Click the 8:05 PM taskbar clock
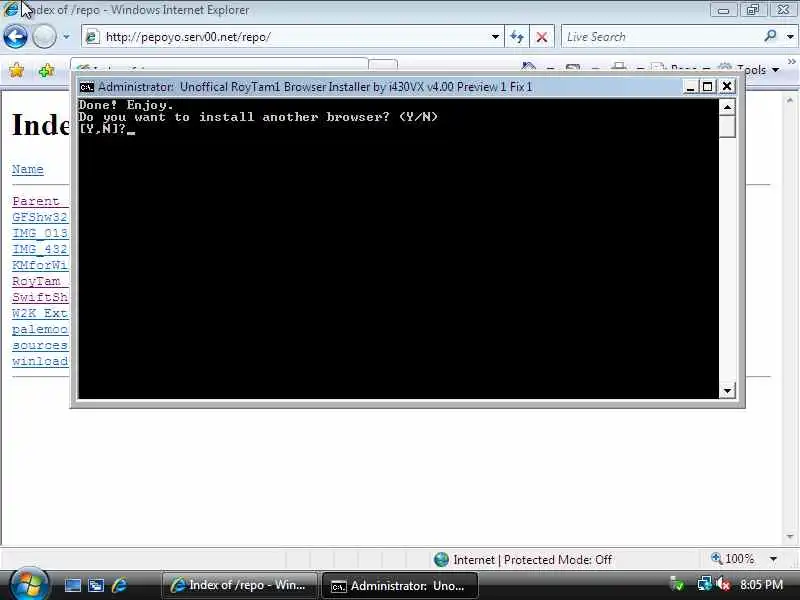This screenshot has height=600, width=800. (762, 585)
